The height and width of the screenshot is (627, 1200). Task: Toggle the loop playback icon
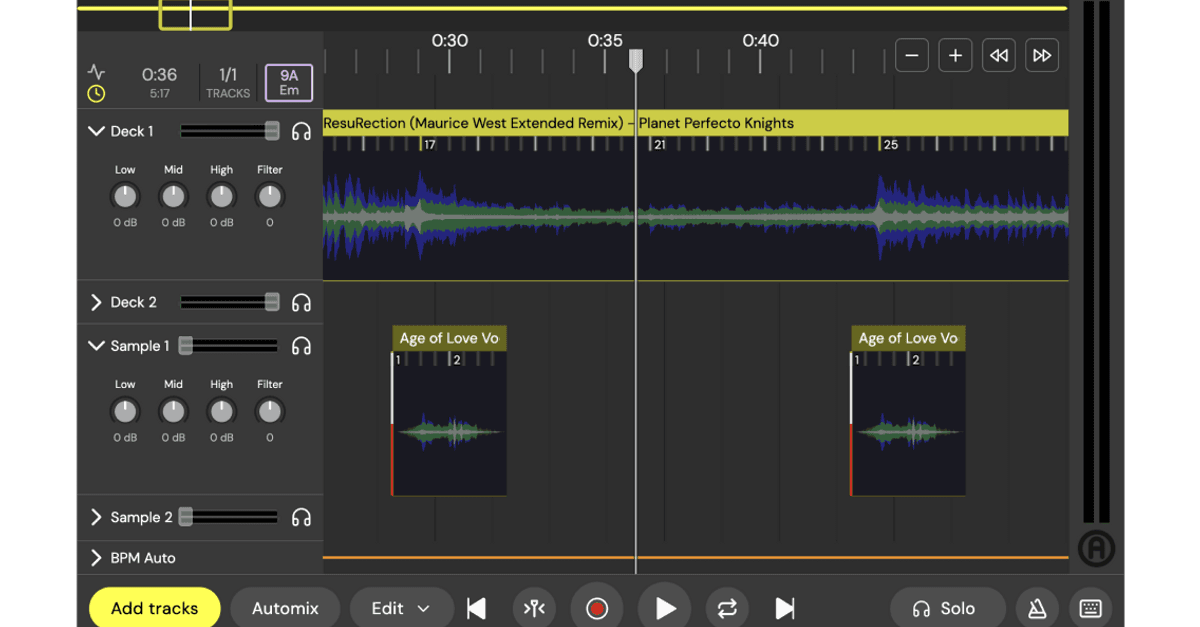[x=727, y=608]
